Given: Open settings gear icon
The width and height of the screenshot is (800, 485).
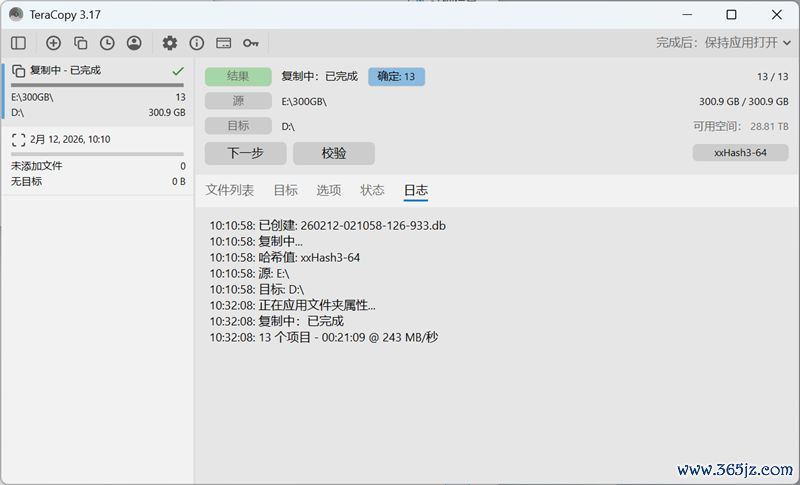Looking at the screenshot, I should point(170,43).
